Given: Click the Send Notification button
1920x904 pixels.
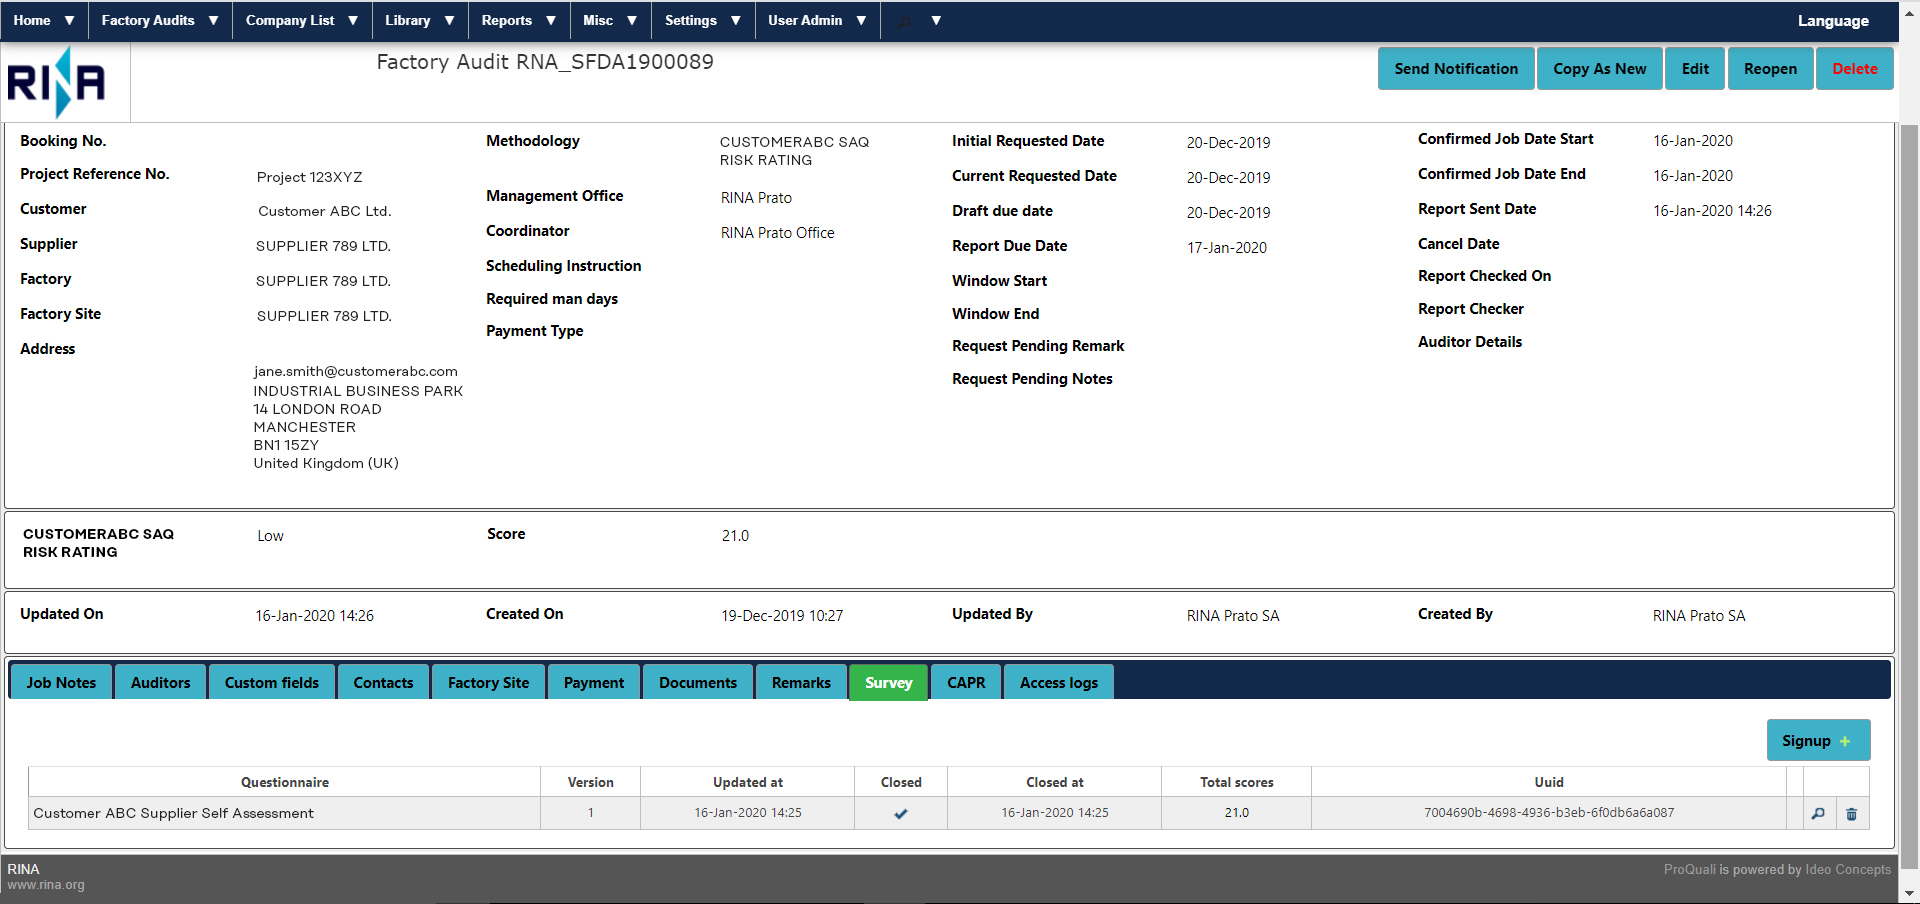Looking at the screenshot, I should coord(1455,68).
